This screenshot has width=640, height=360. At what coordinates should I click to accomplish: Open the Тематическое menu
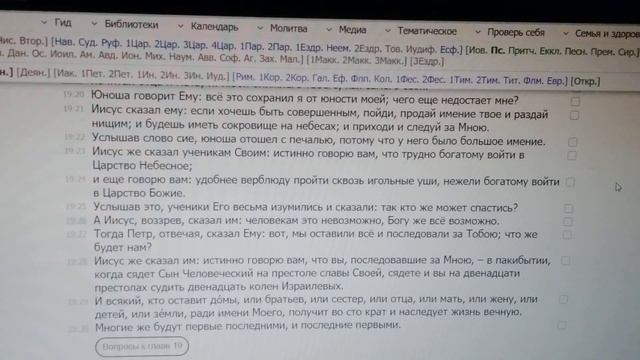(427, 31)
